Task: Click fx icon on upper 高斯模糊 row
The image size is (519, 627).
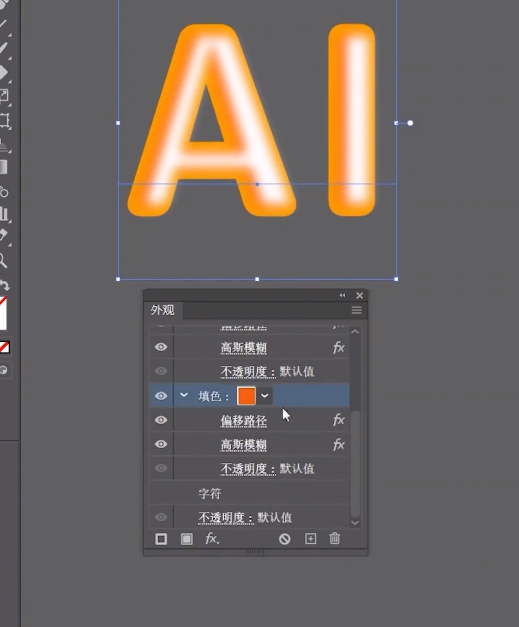Action: click(338, 347)
